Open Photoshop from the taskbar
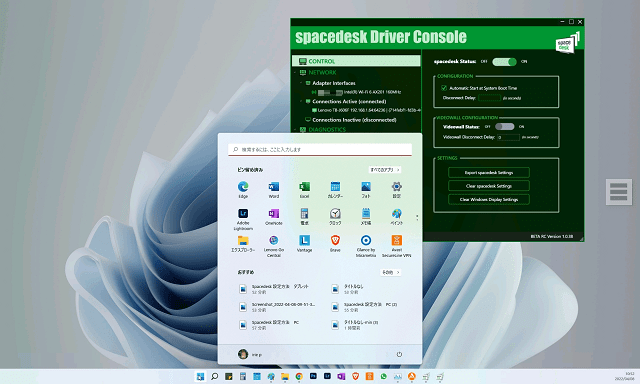640x384 pixels. (x=313, y=376)
